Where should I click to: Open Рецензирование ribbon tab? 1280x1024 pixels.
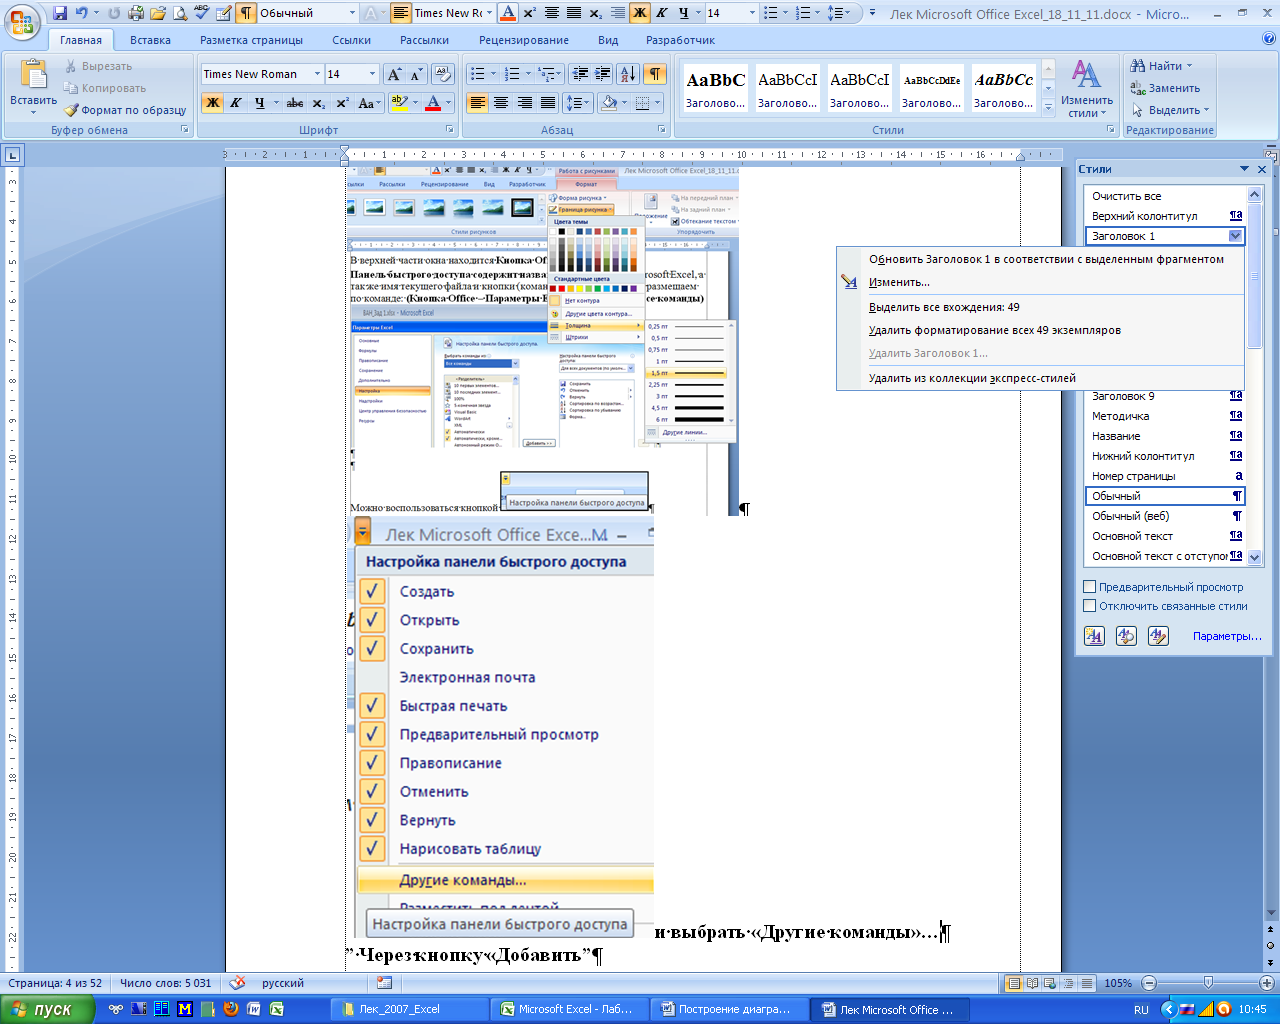pyautogui.click(x=524, y=40)
